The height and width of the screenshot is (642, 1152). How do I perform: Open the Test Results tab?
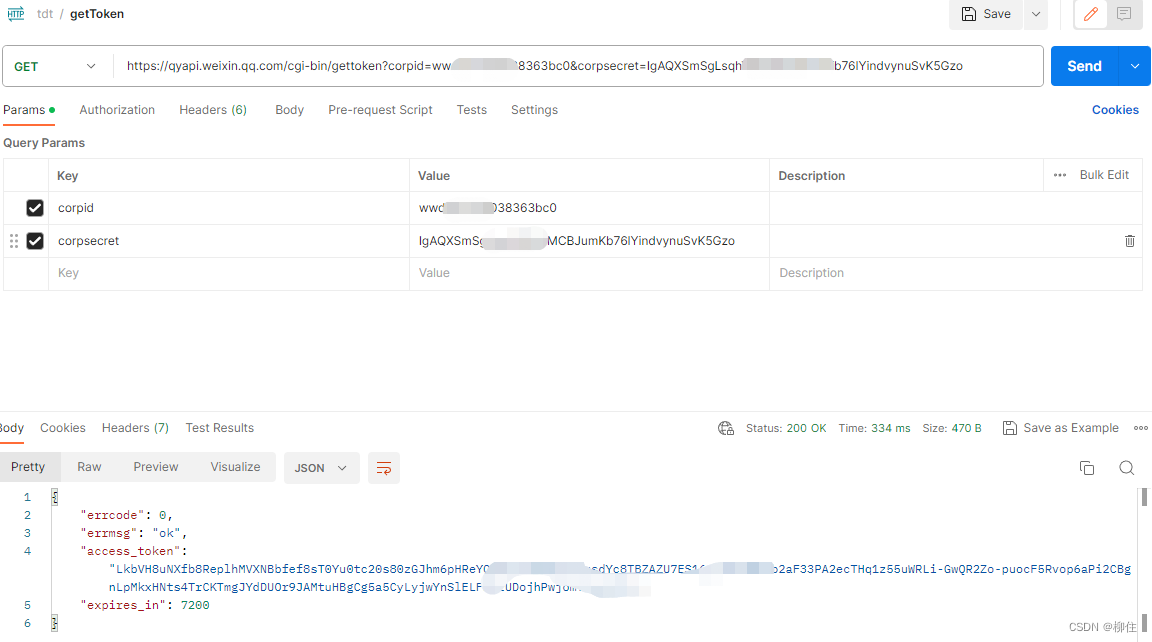tap(220, 428)
